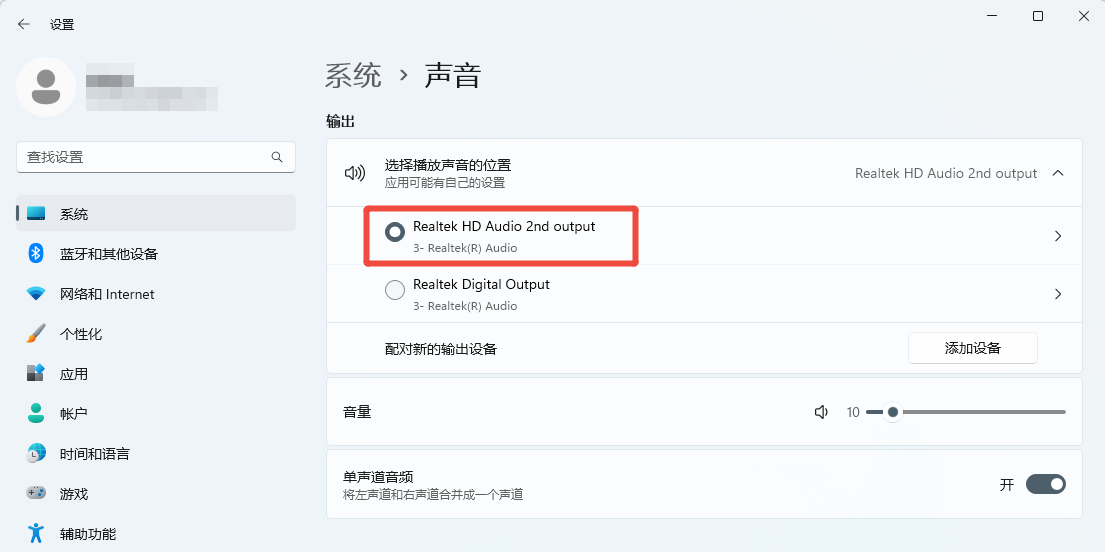This screenshot has width=1105, height=552.
Task: Go to 系统 via the breadcrumb link
Action: (353, 75)
